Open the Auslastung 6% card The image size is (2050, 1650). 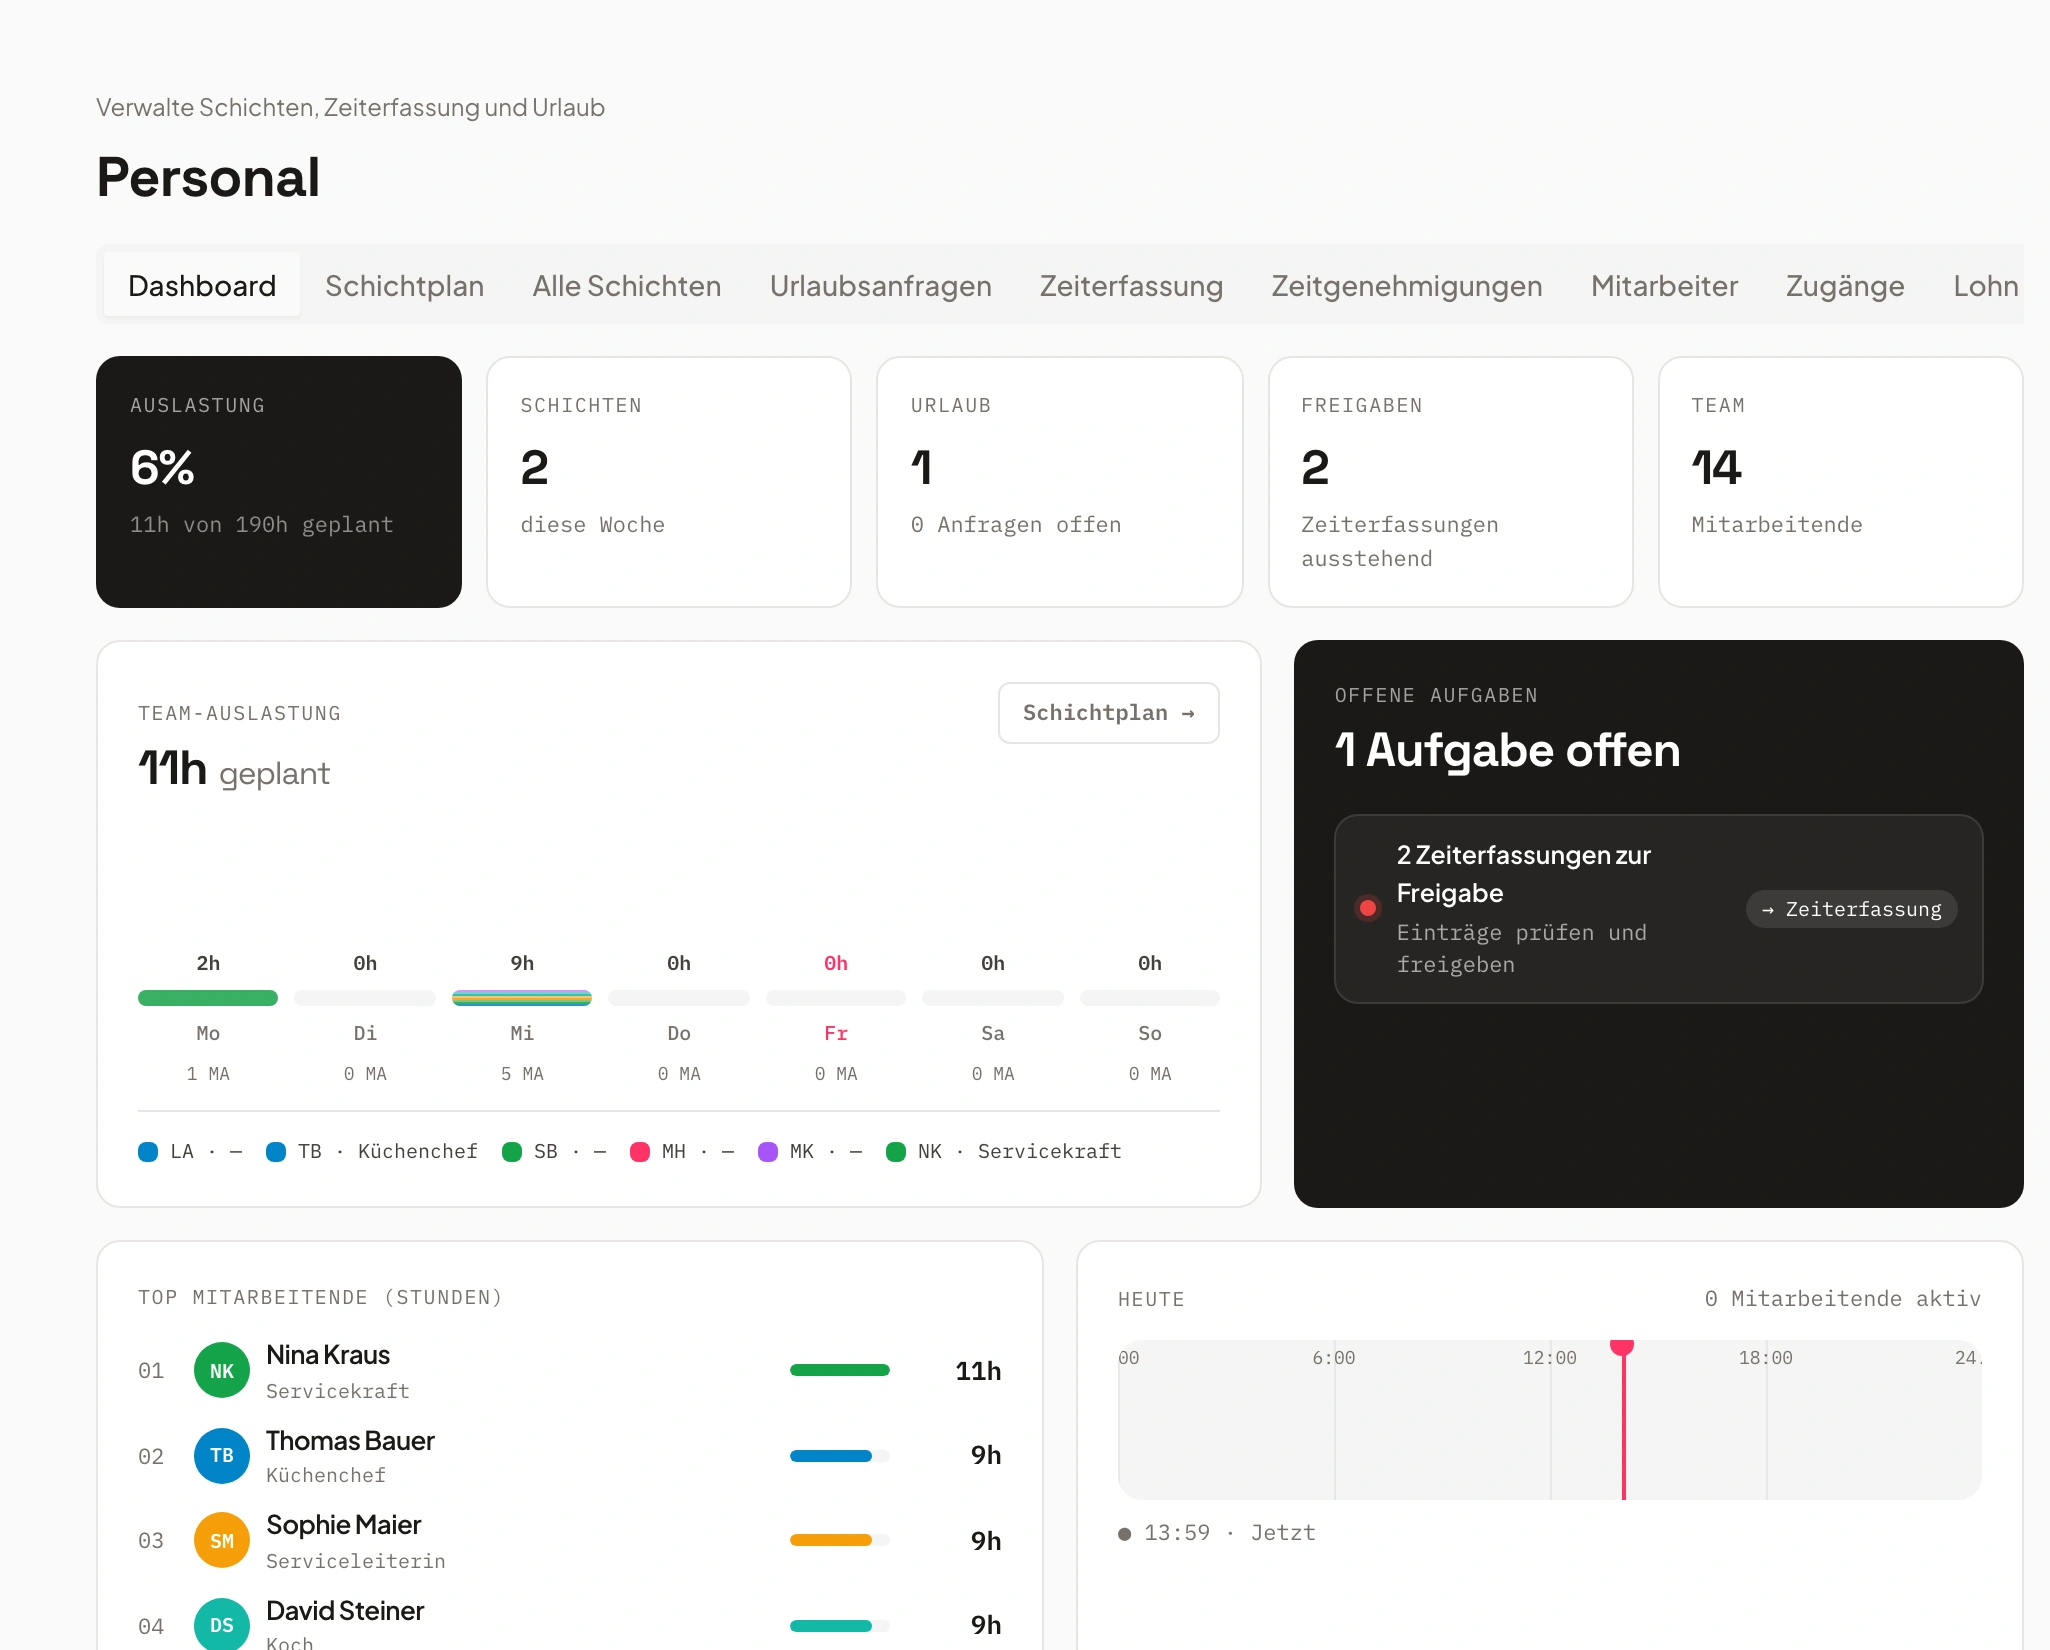pyautogui.click(x=279, y=482)
